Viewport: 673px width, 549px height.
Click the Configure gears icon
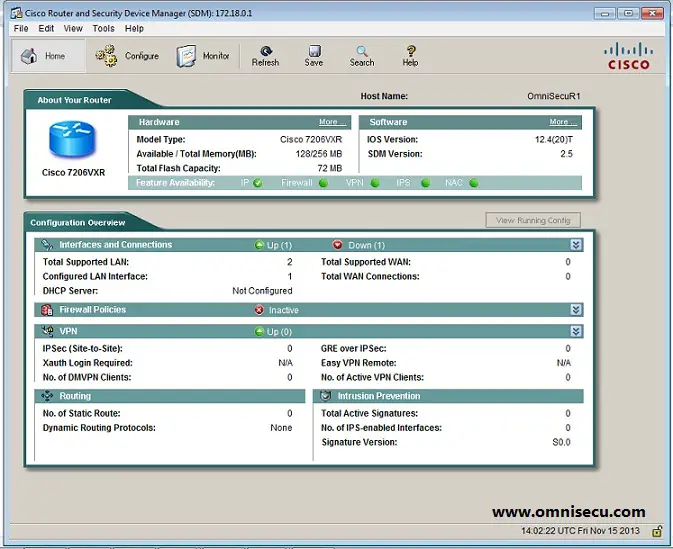(x=106, y=56)
